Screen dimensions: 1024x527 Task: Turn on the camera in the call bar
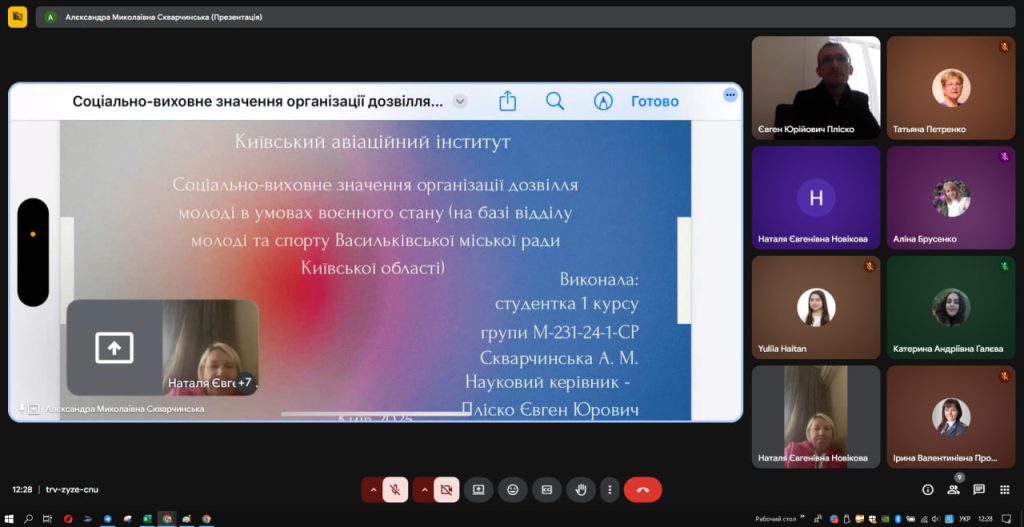pyautogui.click(x=446, y=490)
